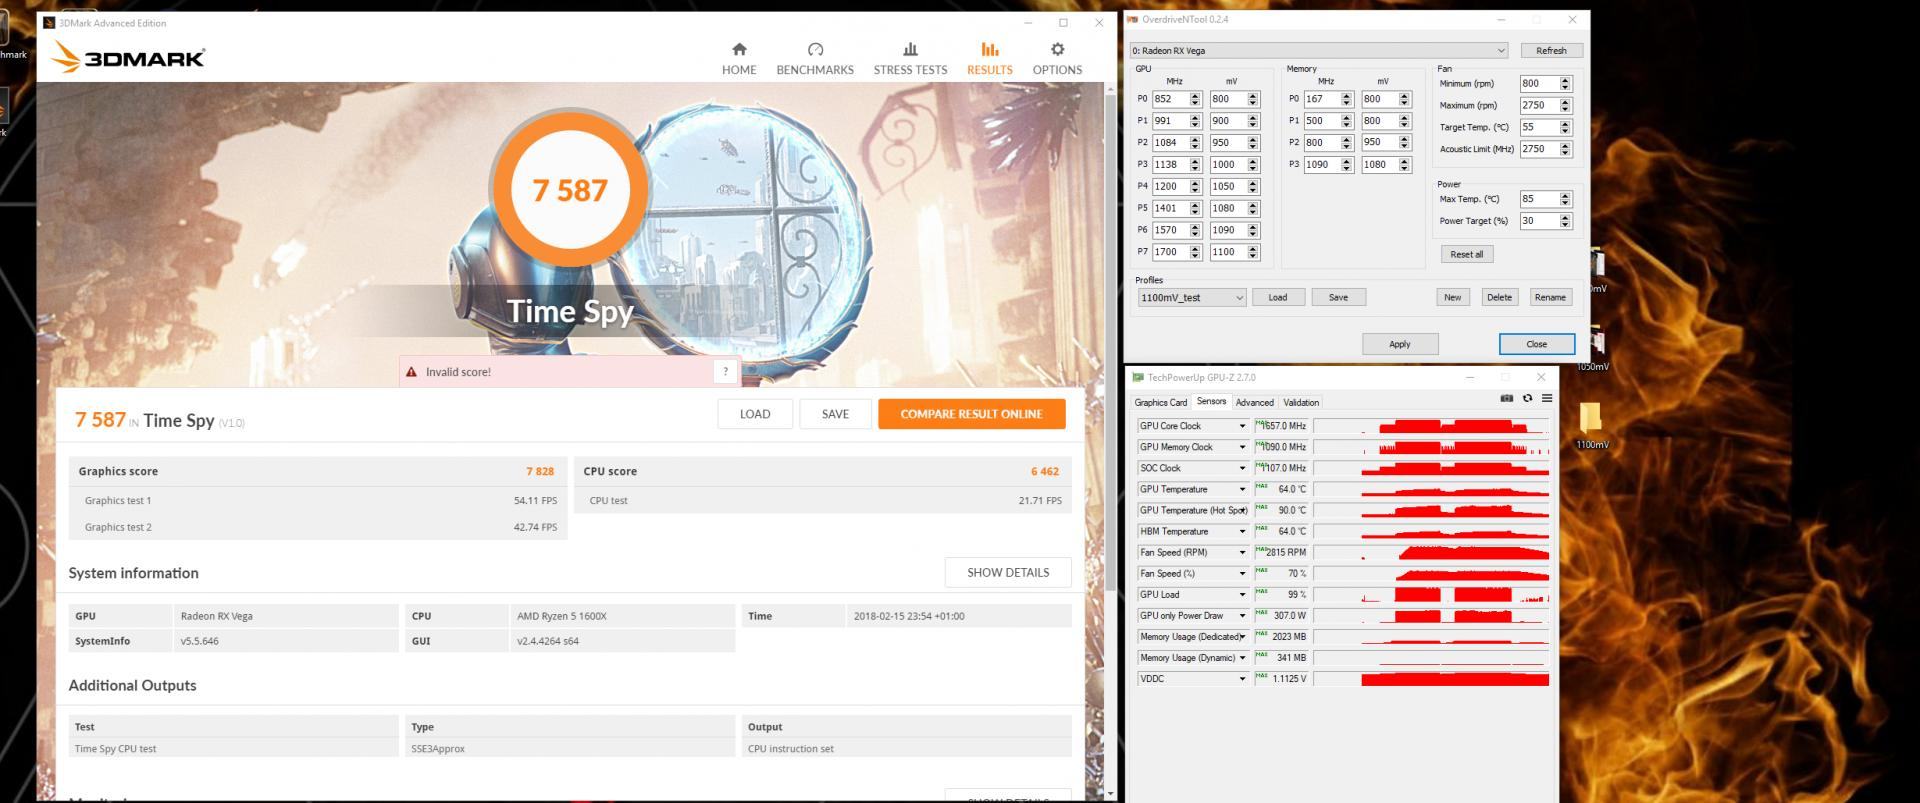Image resolution: width=1920 pixels, height=803 pixels.
Task: Adjust the Memory P2 mV spinner
Action: click(x=1404, y=142)
